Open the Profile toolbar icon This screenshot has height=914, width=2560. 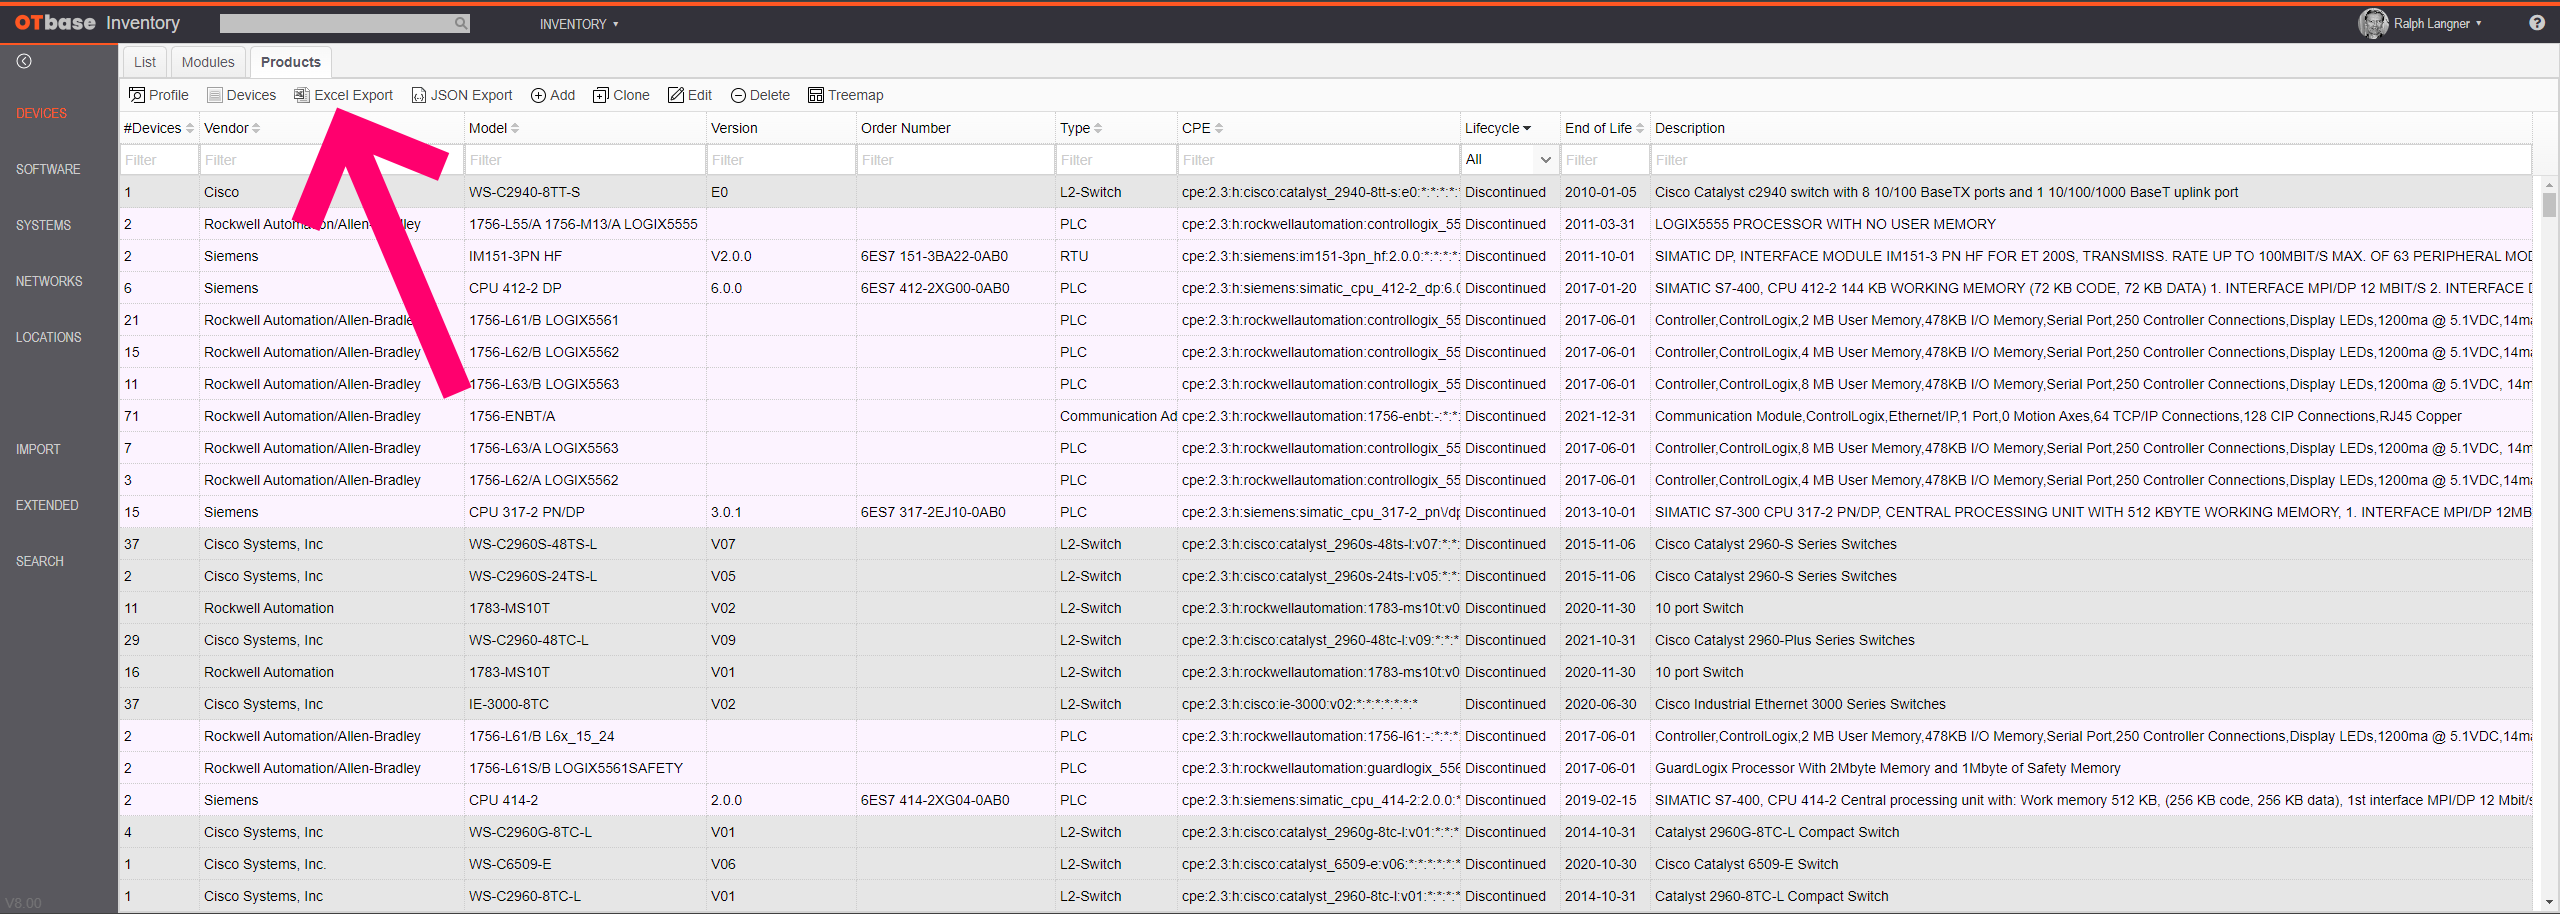click(x=137, y=95)
